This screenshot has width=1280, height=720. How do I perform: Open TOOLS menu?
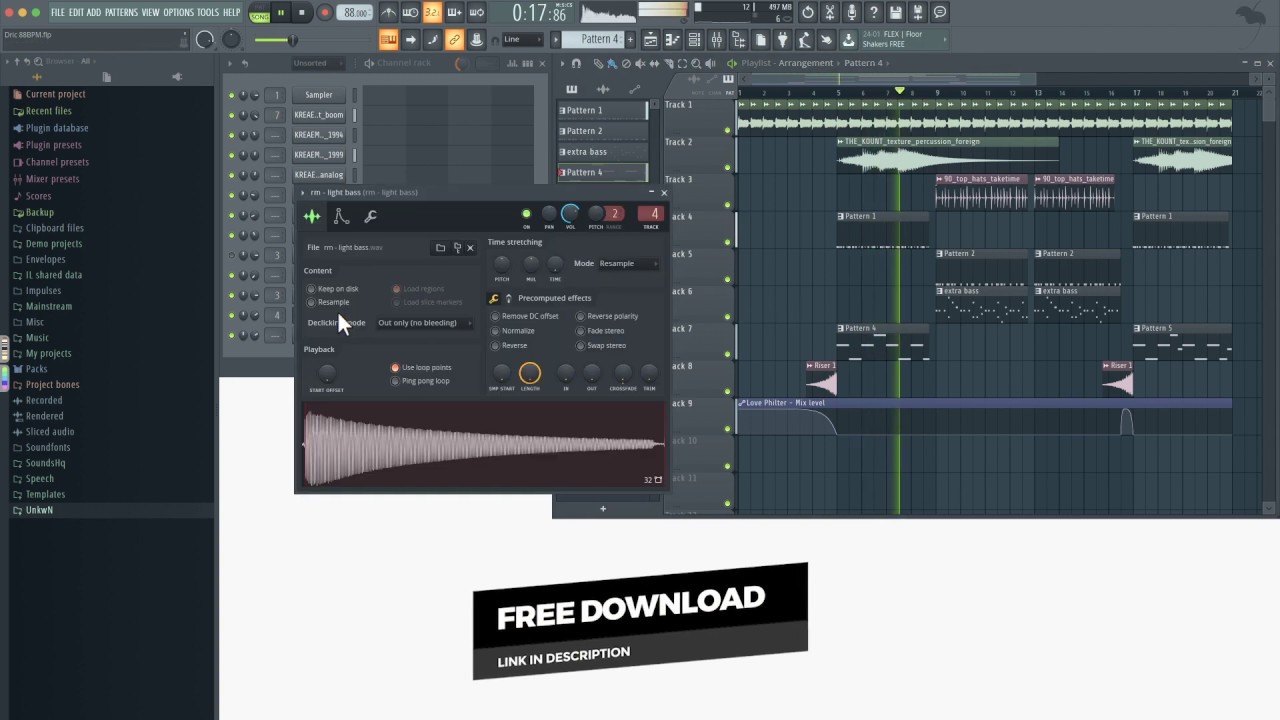(x=208, y=13)
